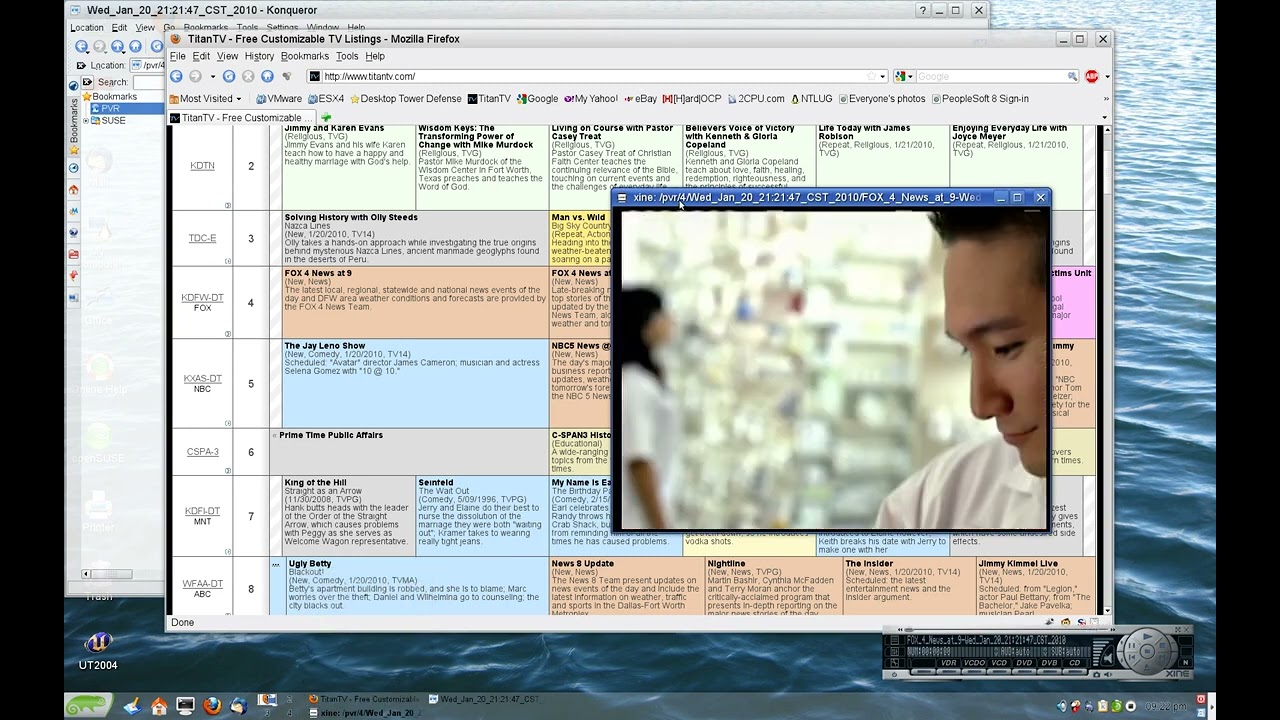The height and width of the screenshot is (720, 1280).
Task: Go back in Firefox navigation toolbar
Action: 176,76
